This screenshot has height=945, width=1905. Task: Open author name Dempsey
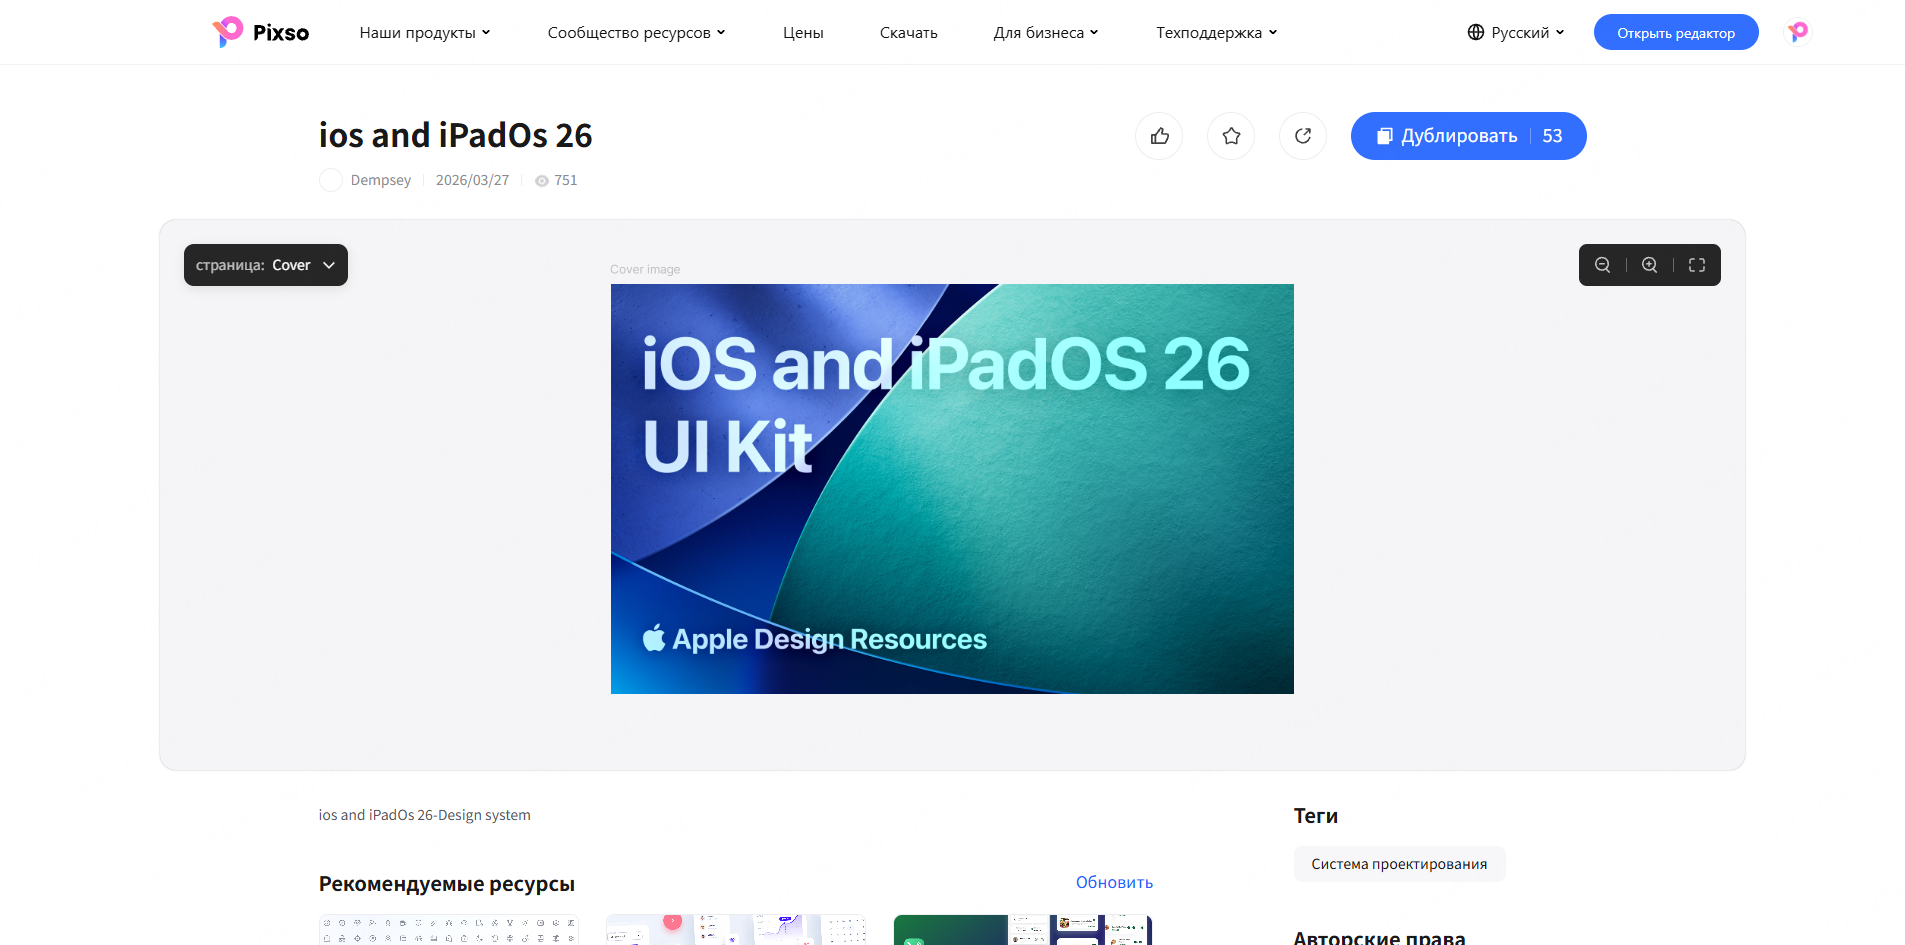click(381, 180)
